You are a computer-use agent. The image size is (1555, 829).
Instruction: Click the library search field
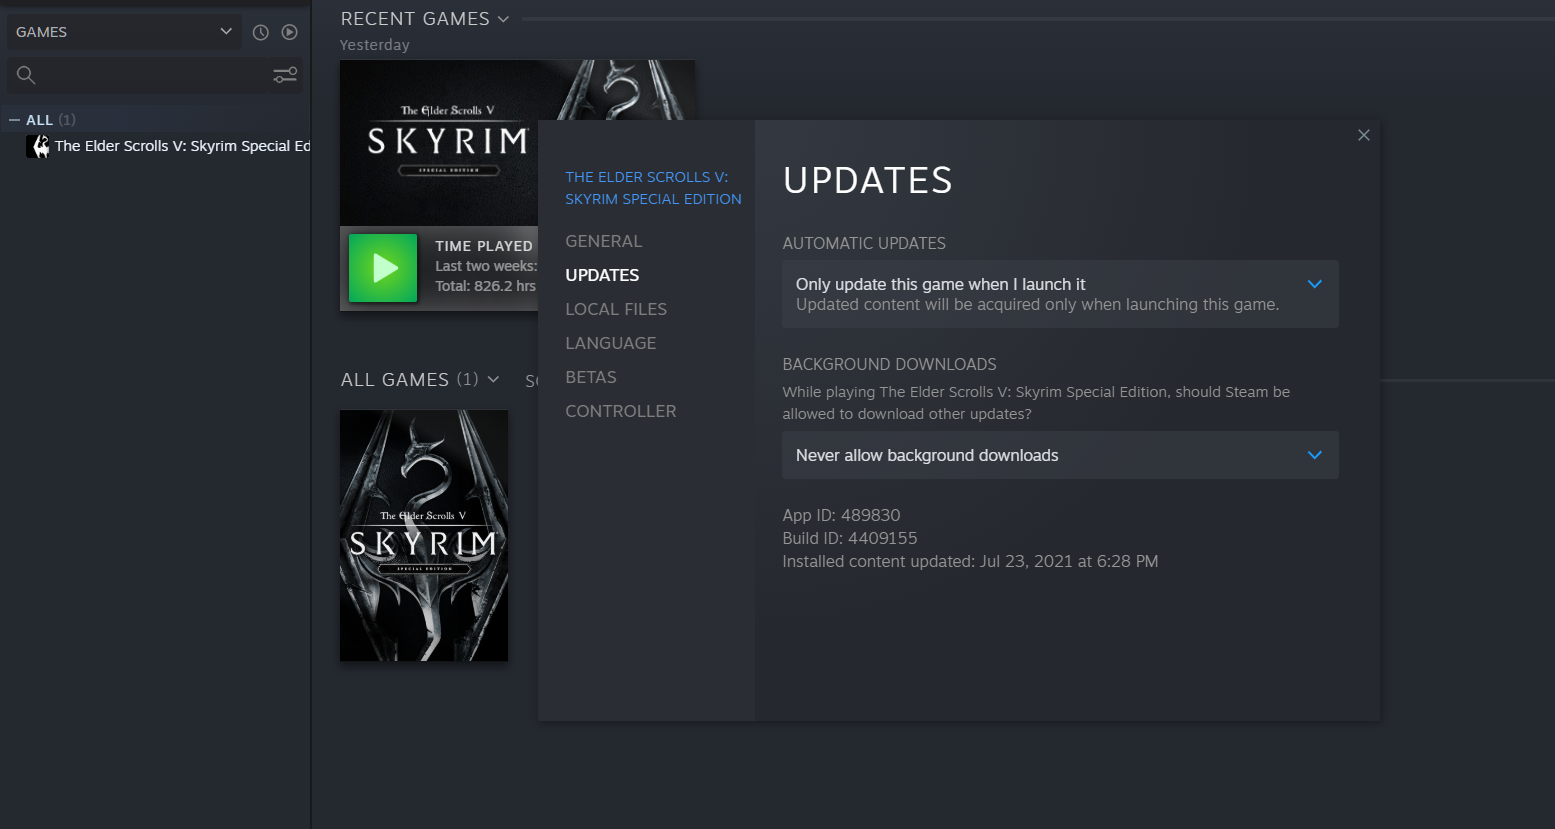pos(155,75)
